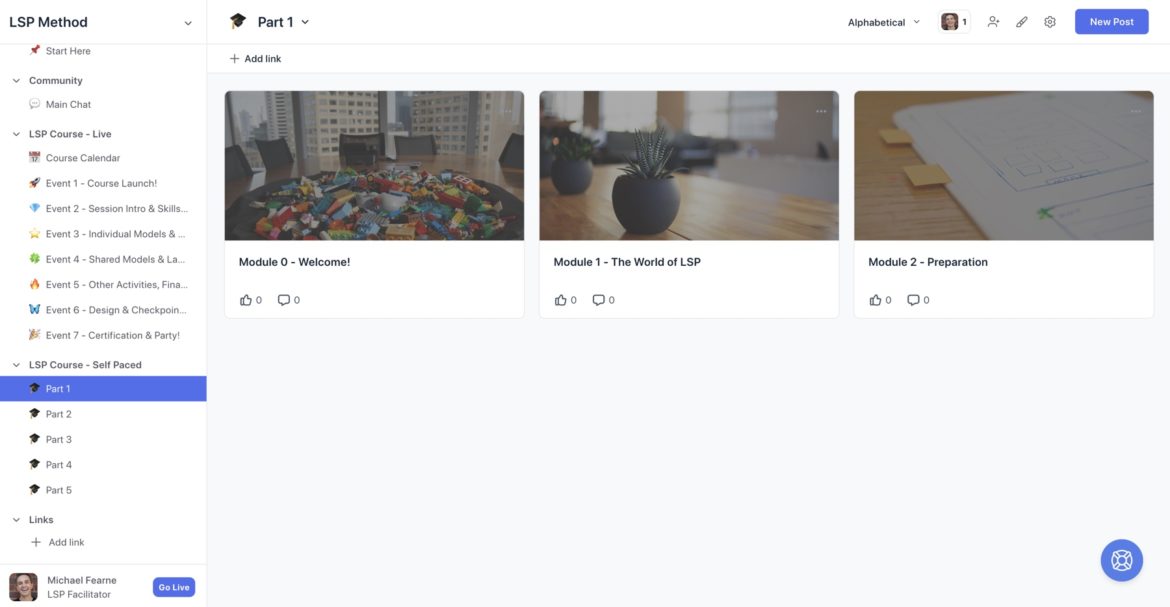Collapse the LSP Course - Live section
The width and height of the screenshot is (1170, 607).
click(16, 134)
